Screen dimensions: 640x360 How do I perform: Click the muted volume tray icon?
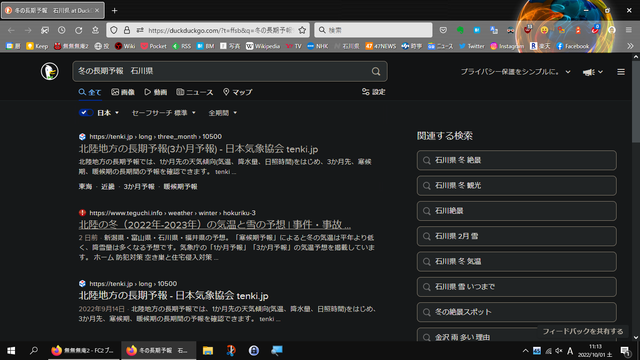559,351
